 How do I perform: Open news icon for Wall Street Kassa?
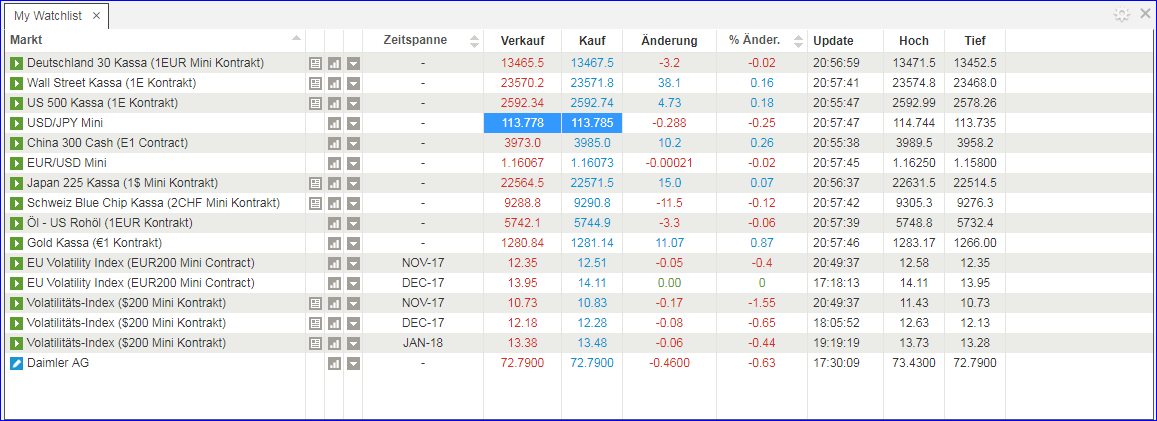(315, 83)
